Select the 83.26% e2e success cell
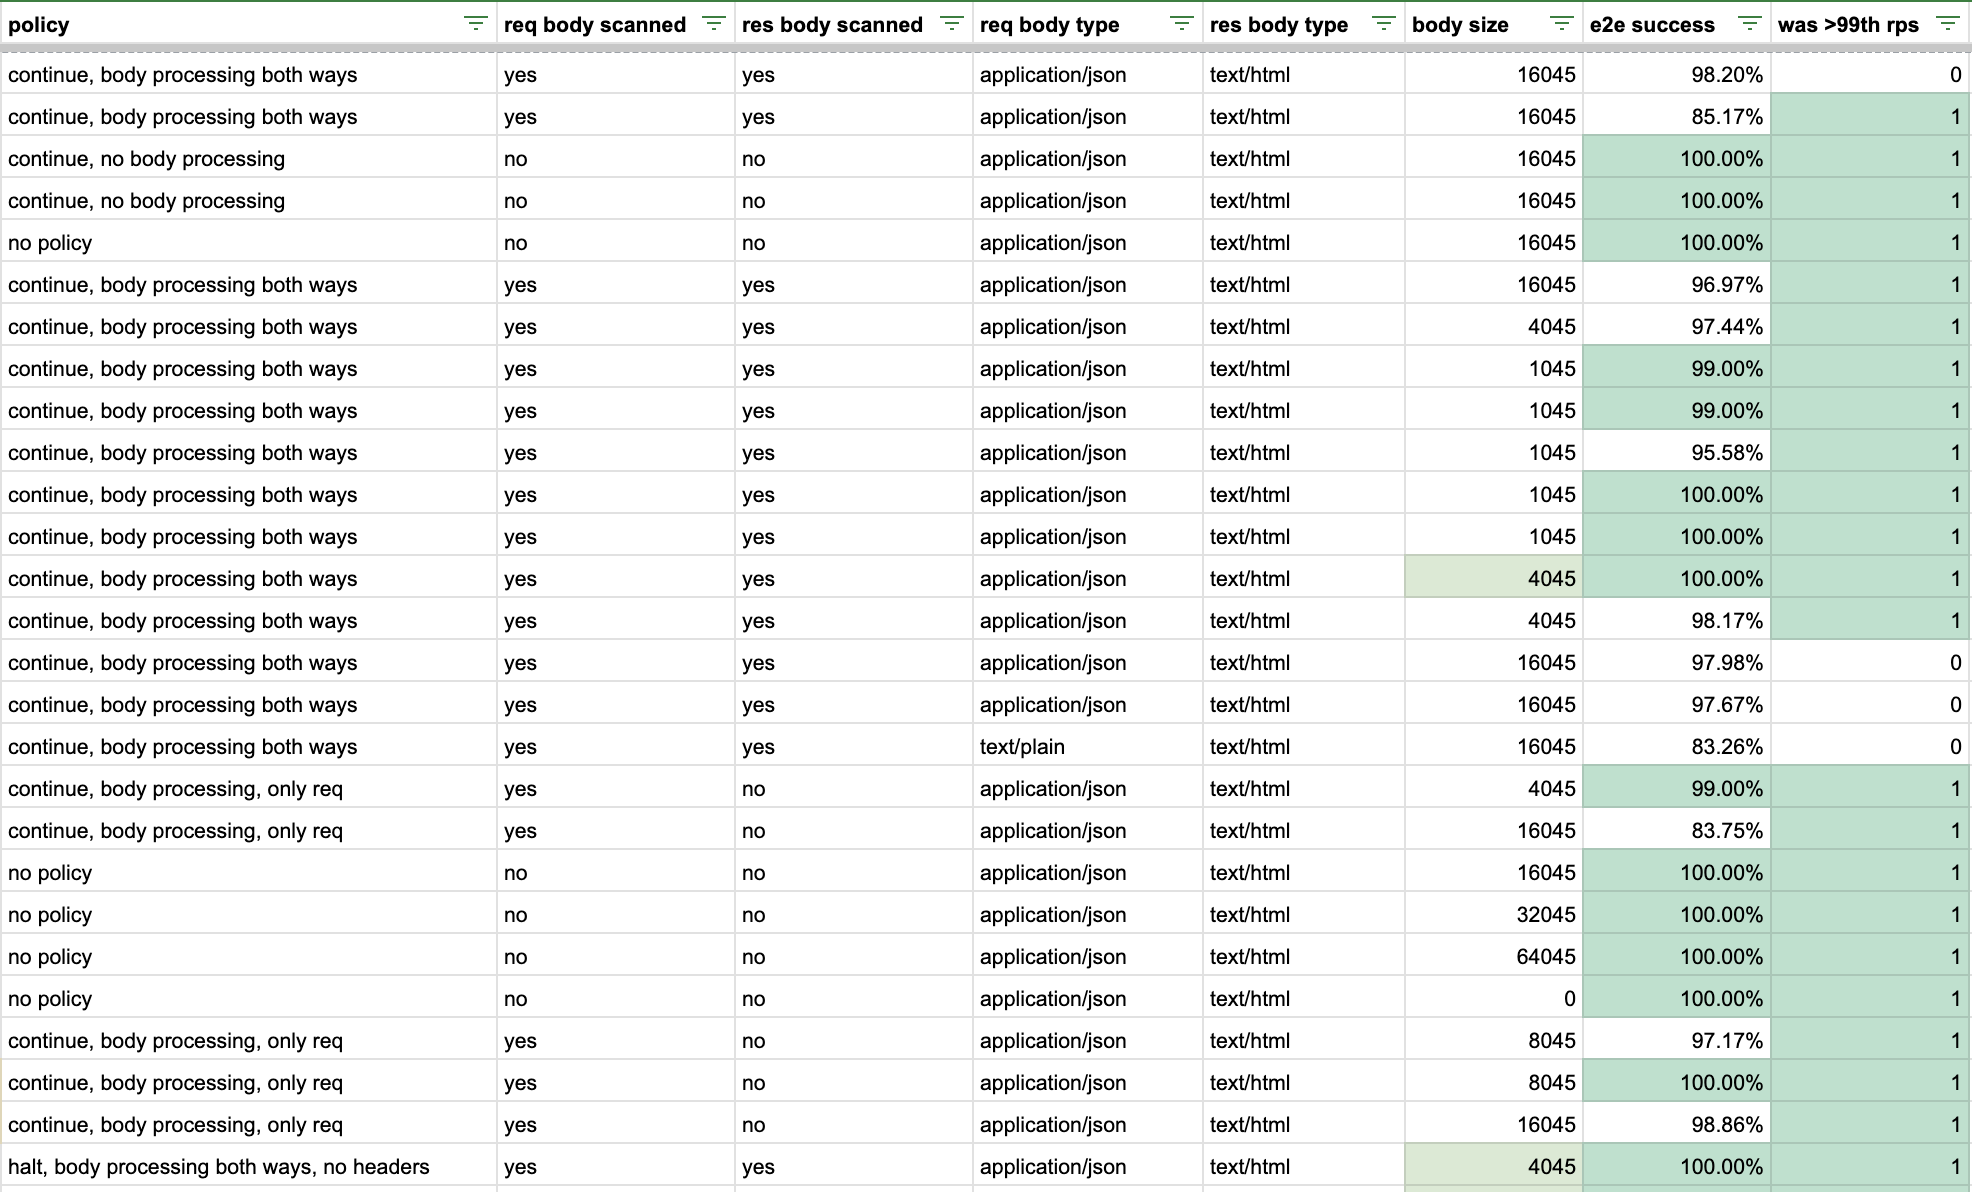This screenshot has height=1192, width=1972. (1726, 747)
